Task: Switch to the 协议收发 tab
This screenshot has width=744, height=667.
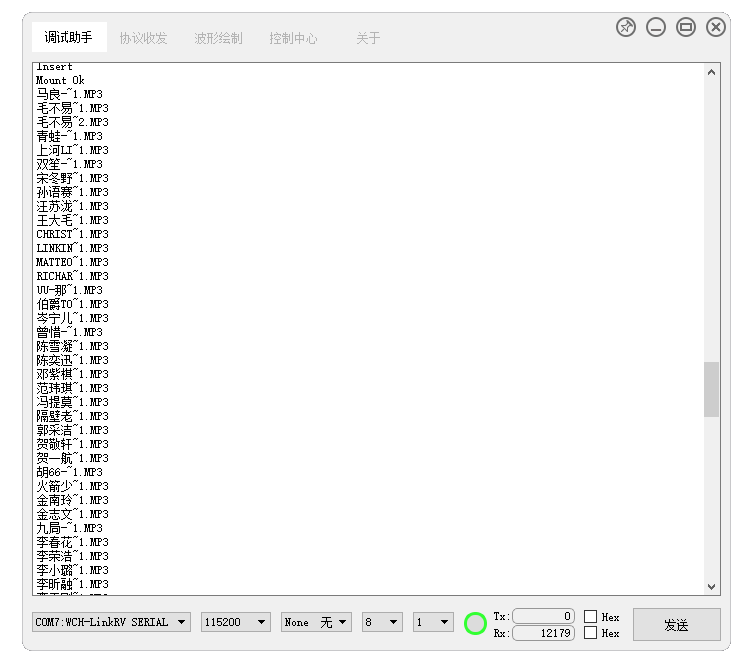Action: pyautogui.click(x=143, y=38)
